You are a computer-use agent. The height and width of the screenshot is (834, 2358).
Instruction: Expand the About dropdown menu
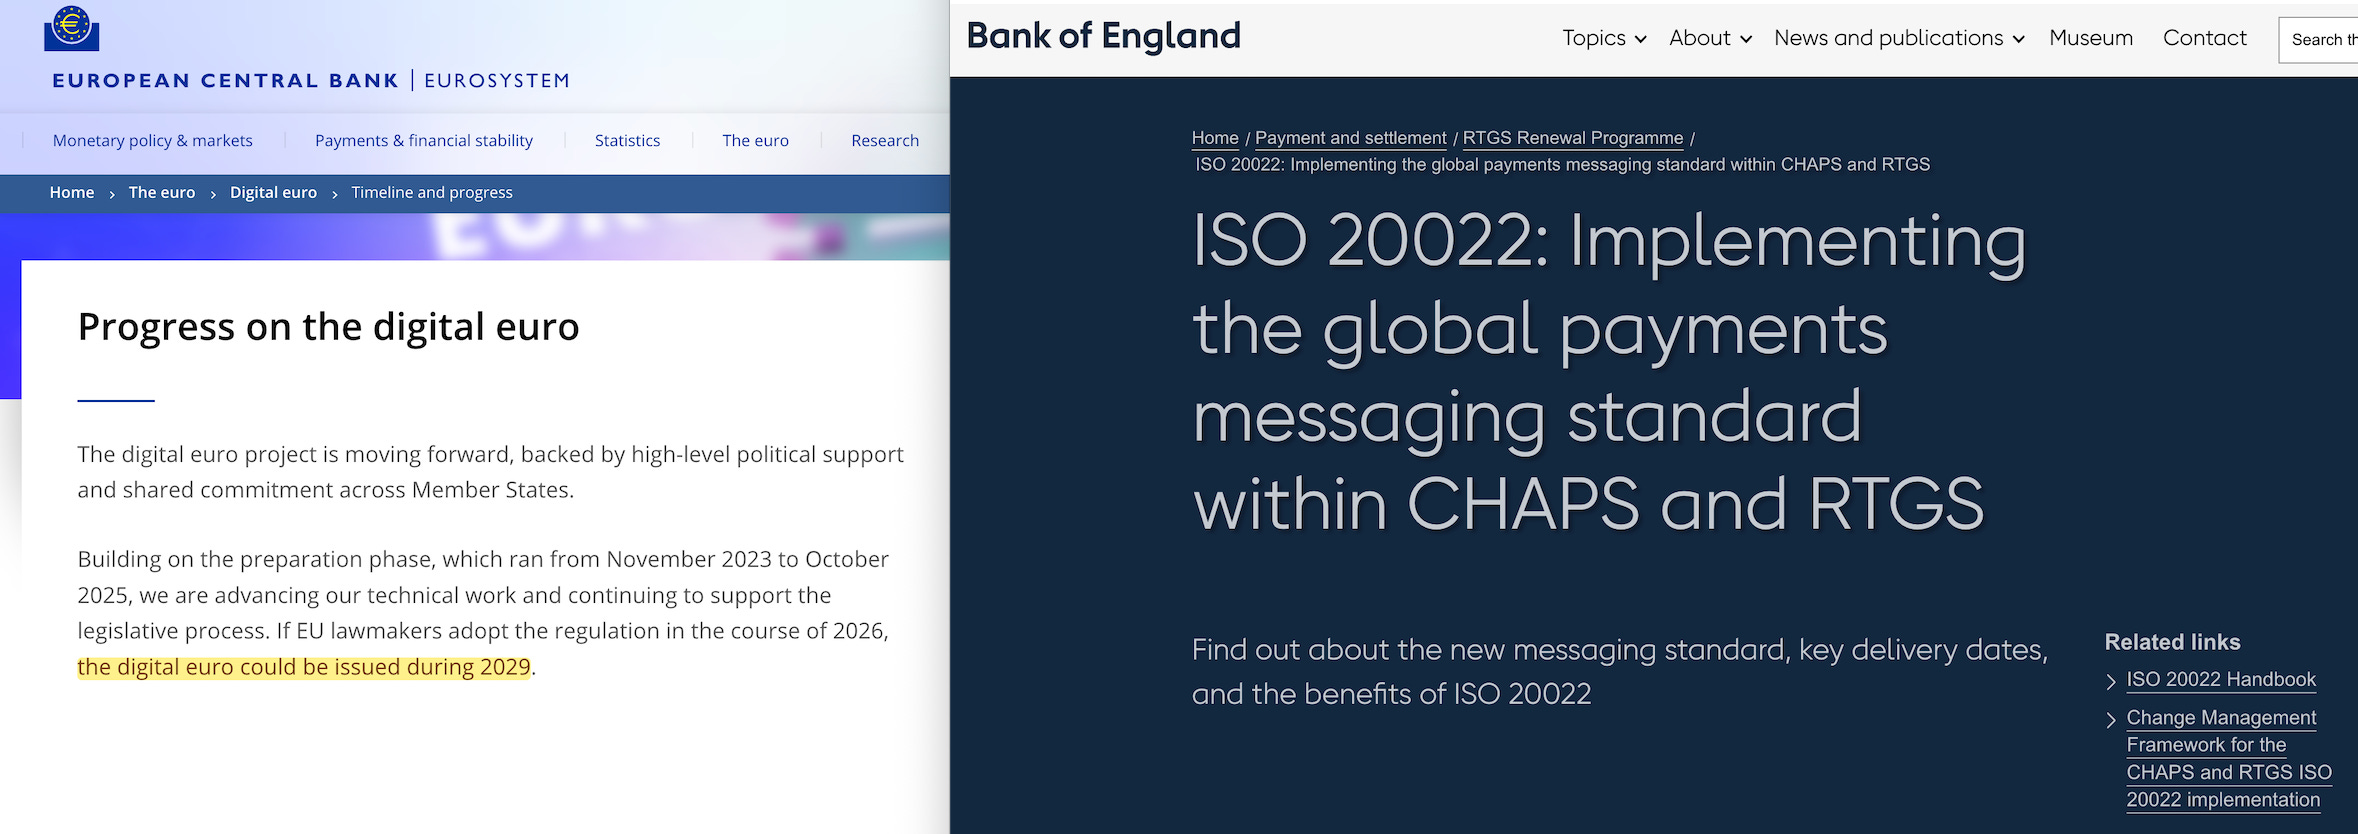[1710, 38]
